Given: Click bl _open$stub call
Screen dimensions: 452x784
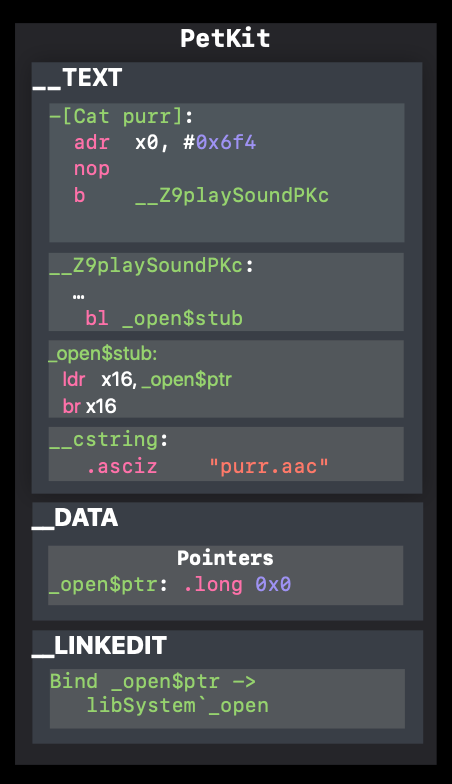Looking at the screenshot, I should 164,318.
